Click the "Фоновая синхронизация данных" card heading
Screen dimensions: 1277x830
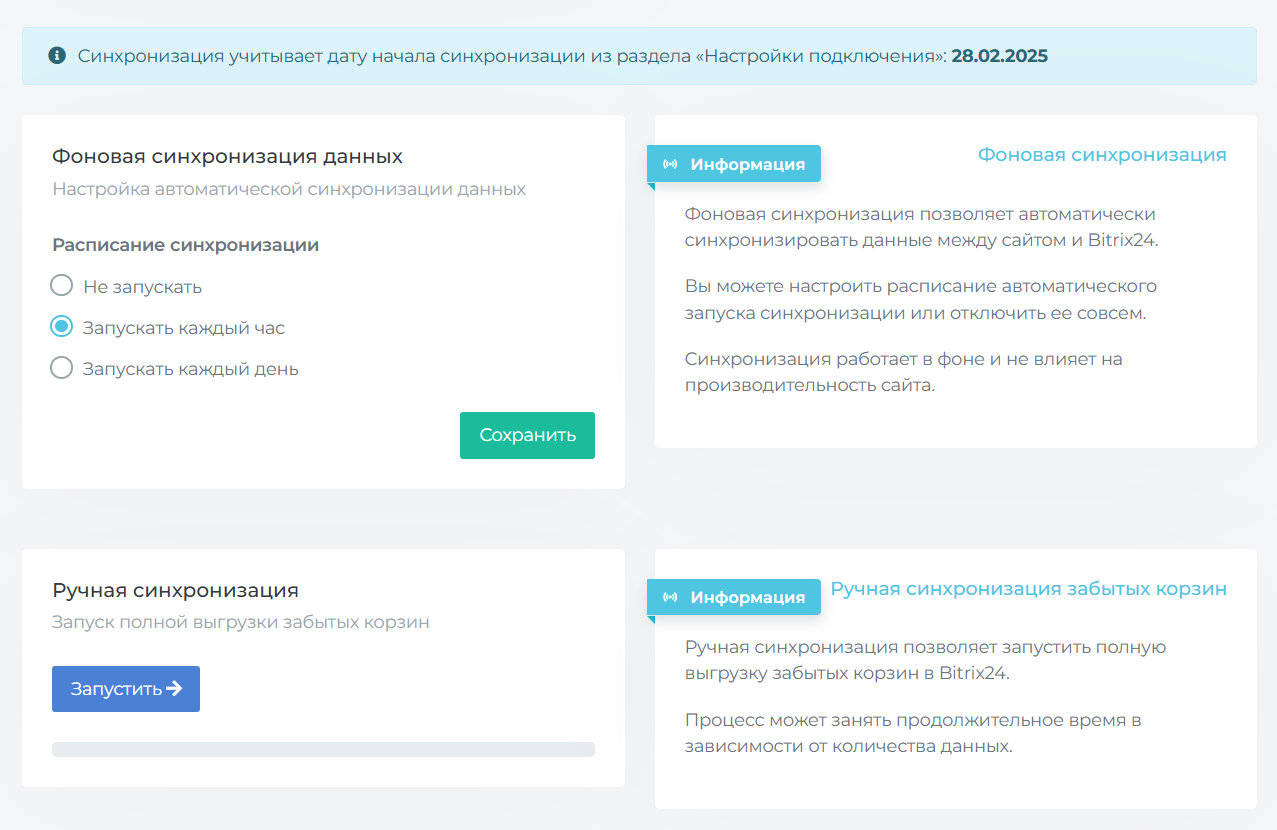click(227, 157)
